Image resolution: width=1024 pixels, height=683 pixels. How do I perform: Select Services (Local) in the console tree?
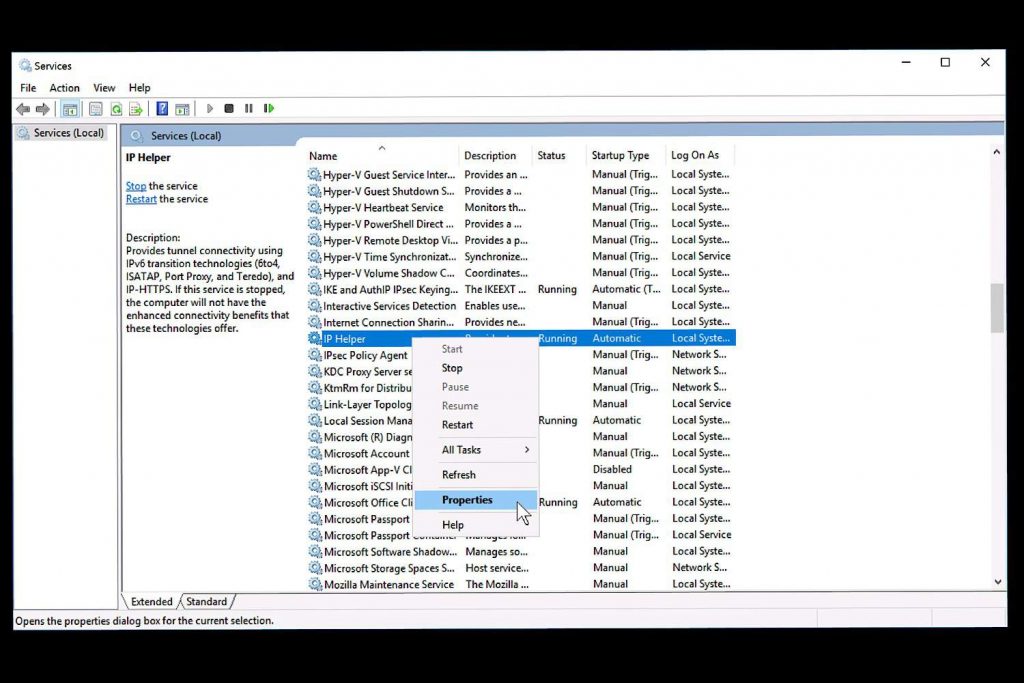pos(68,133)
